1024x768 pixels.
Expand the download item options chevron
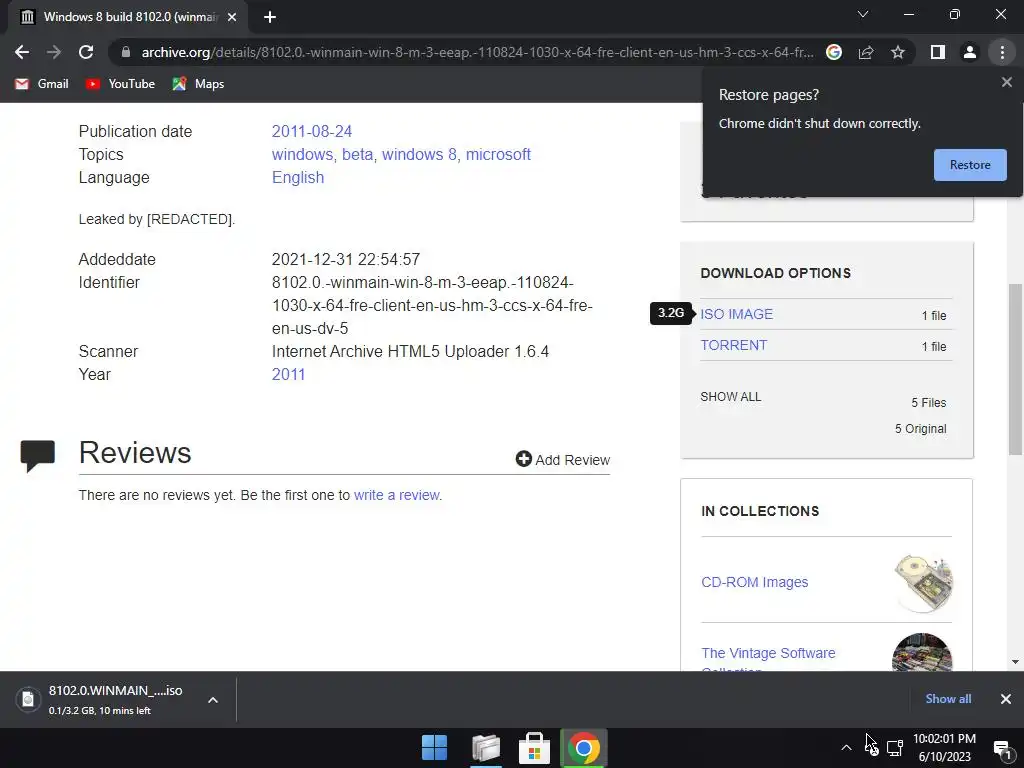pos(213,700)
